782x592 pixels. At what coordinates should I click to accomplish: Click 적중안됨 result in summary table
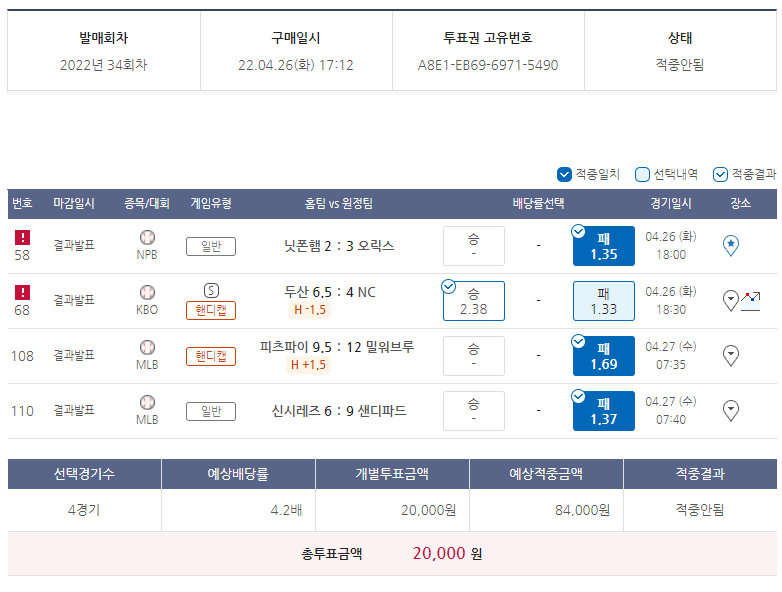(700, 510)
